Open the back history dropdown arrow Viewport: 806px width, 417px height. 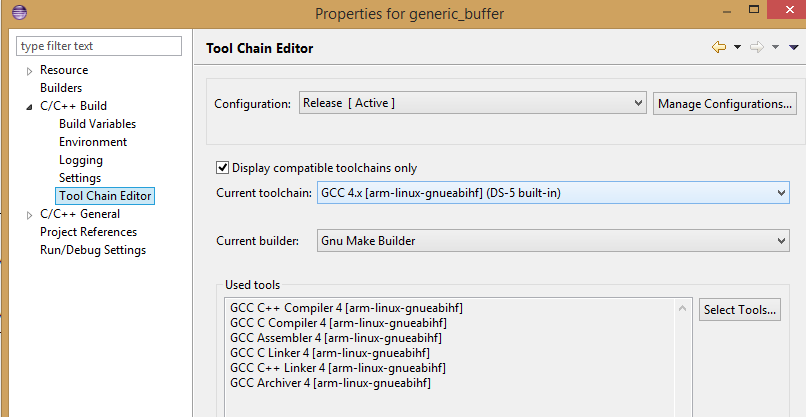[x=737, y=47]
